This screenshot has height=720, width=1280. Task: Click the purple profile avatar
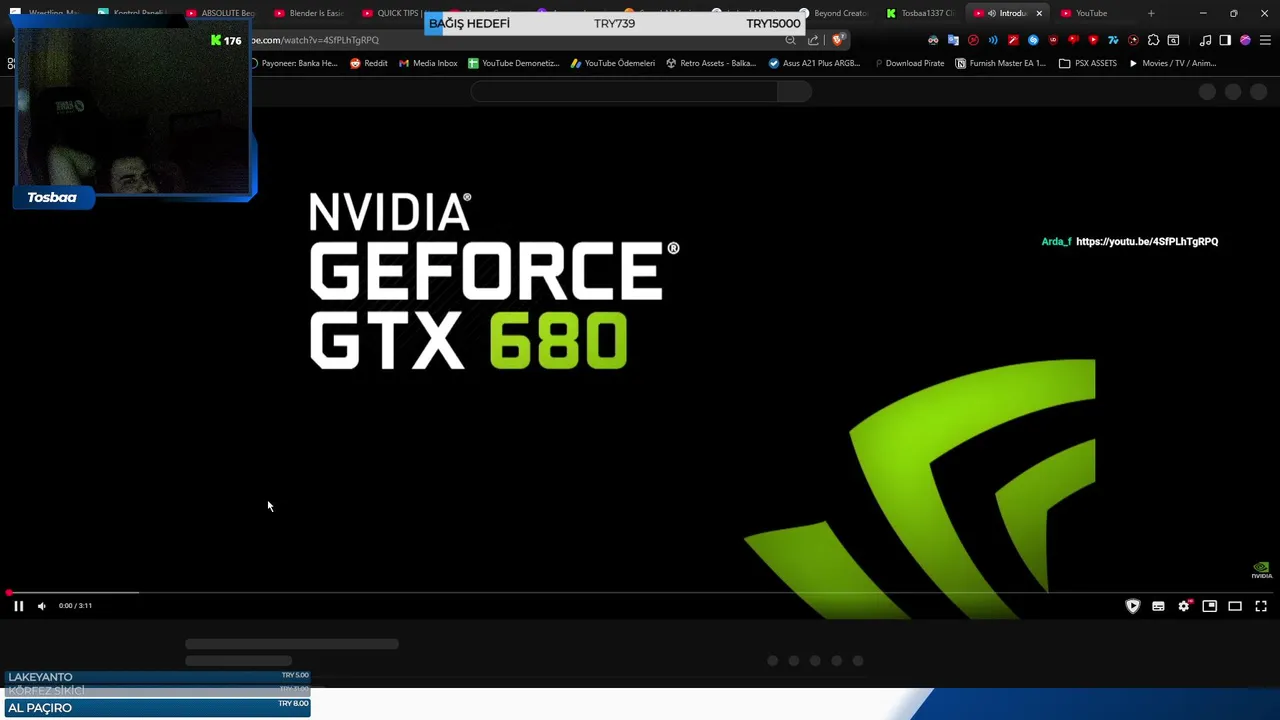point(1245,40)
